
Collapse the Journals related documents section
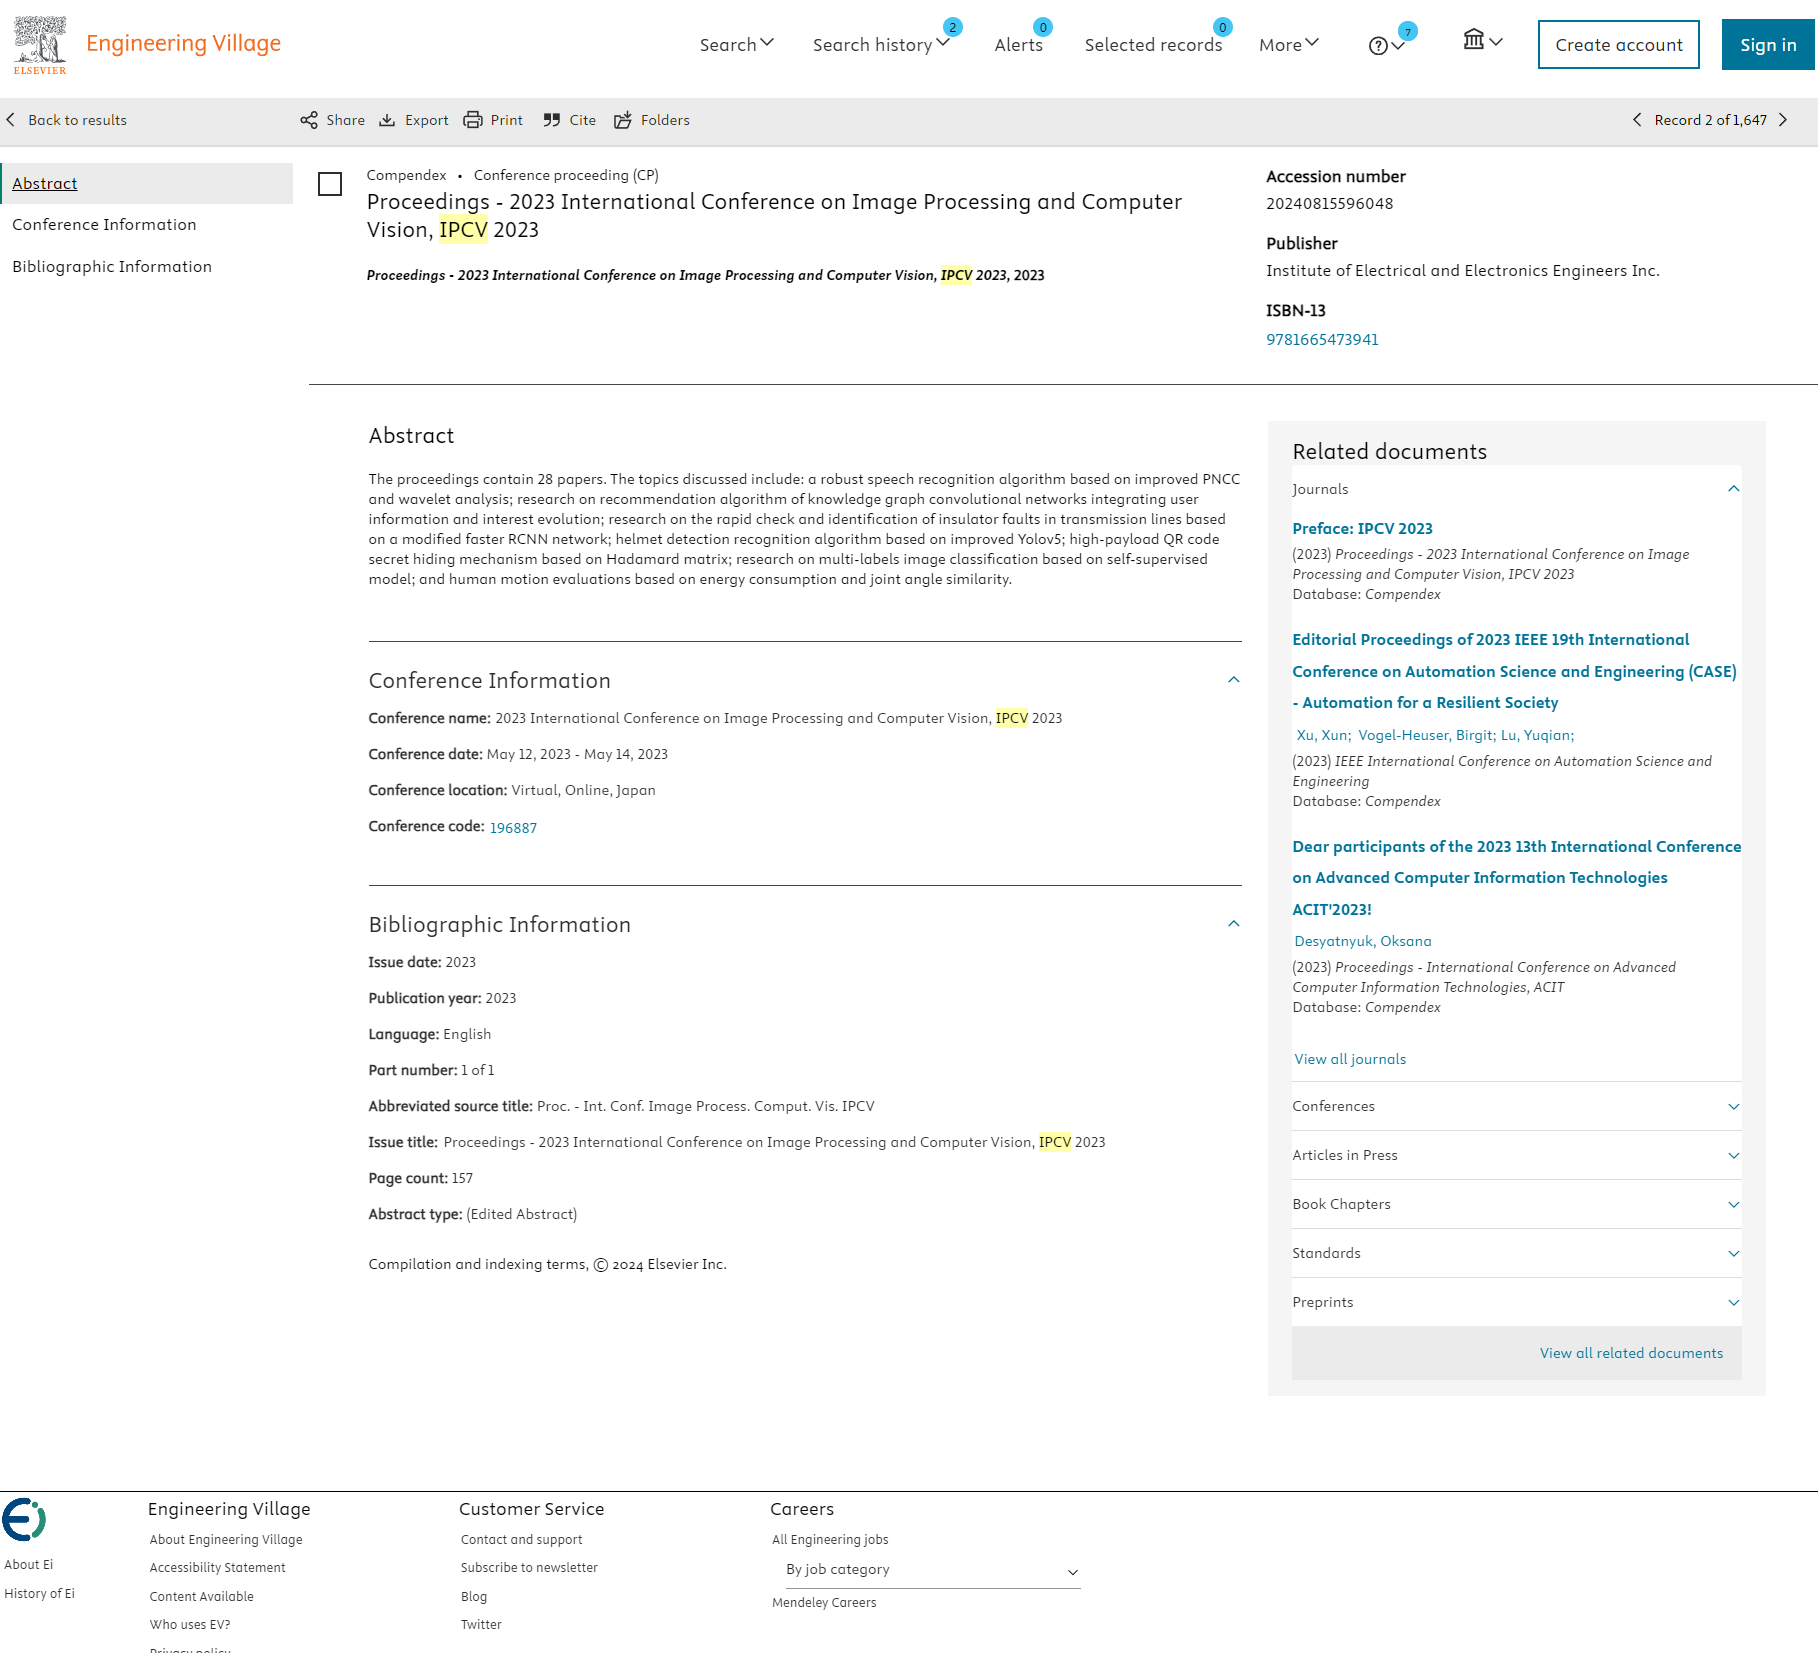[1734, 489]
